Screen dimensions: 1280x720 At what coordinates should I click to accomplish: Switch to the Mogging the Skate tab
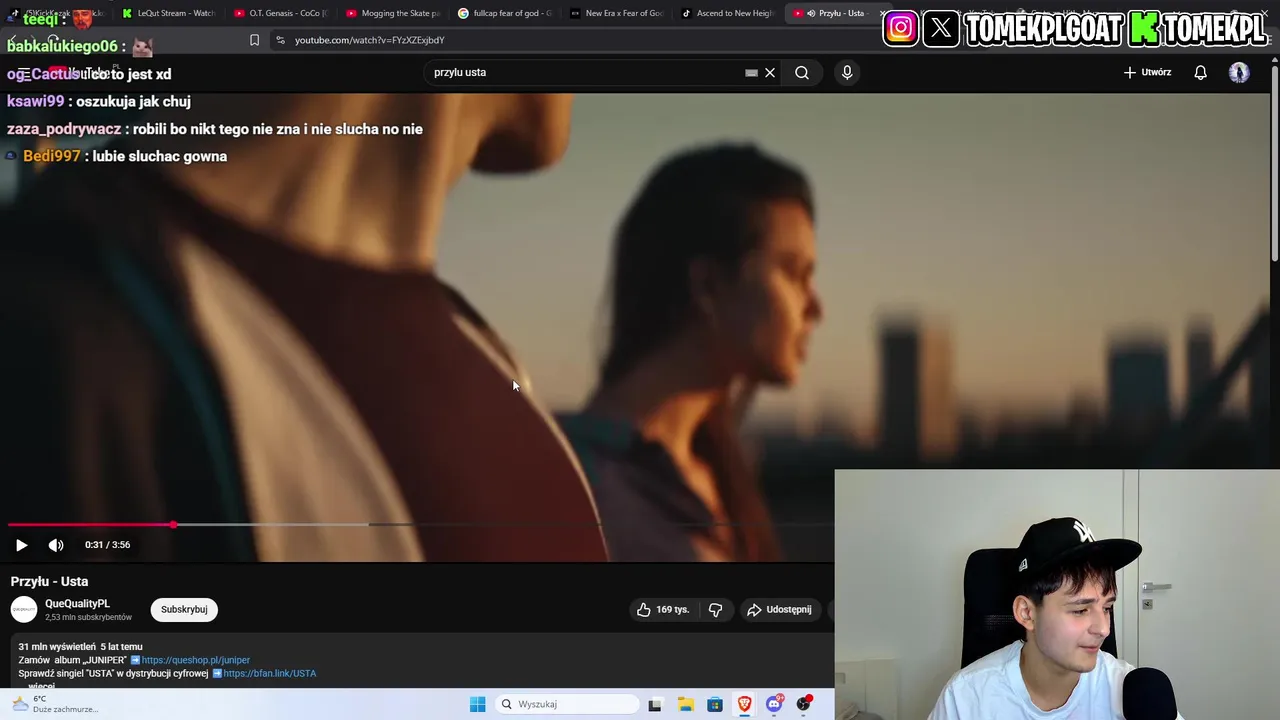click(393, 13)
